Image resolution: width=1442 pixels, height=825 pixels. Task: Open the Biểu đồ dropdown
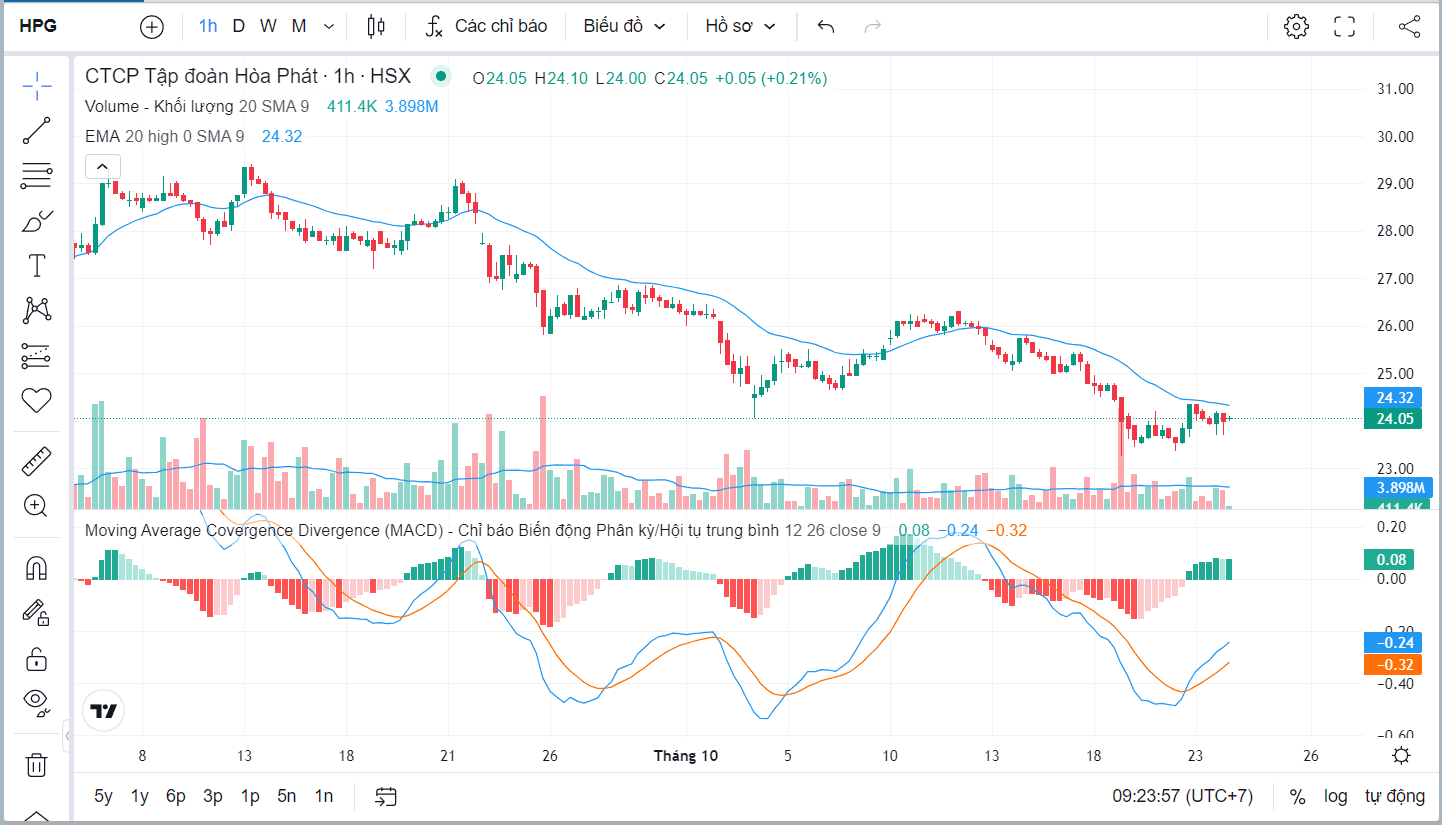click(625, 27)
